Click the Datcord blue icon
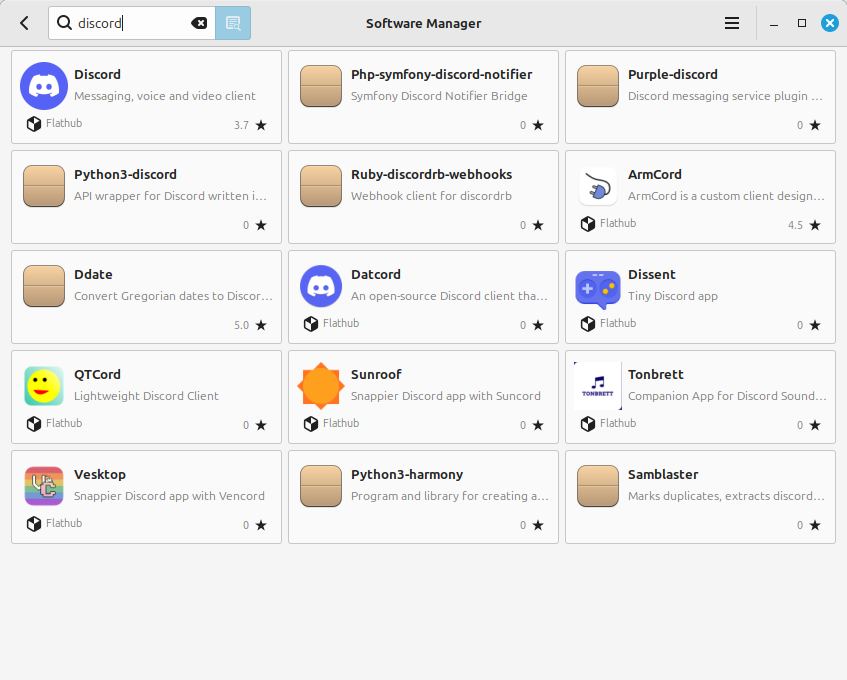The image size is (847, 680). [320, 286]
